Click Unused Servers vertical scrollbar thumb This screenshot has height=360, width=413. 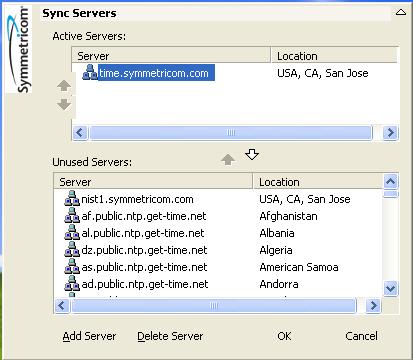tap(390, 194)
